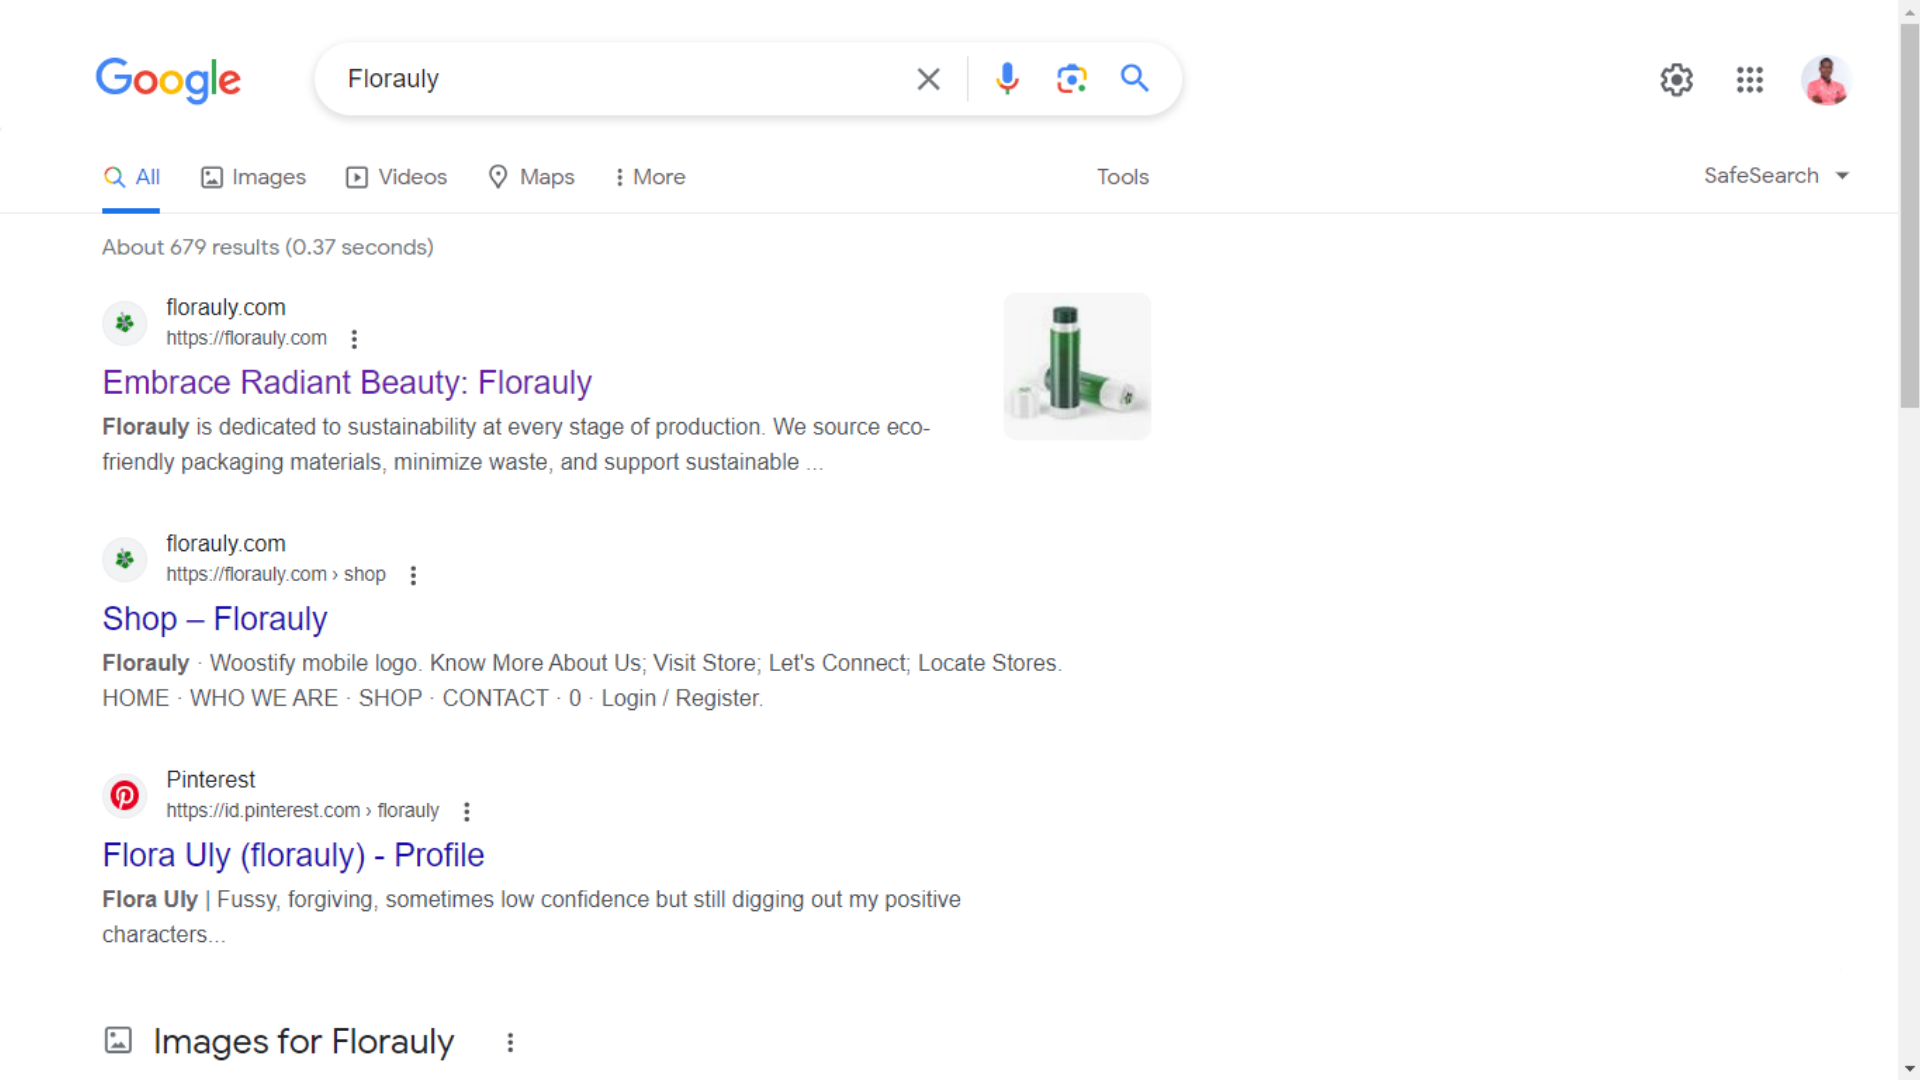Viewport: 1920px width, 1080px height.
Task: Switch to the Maps tab
Action: pyautogui.click(x=531, y=177)
